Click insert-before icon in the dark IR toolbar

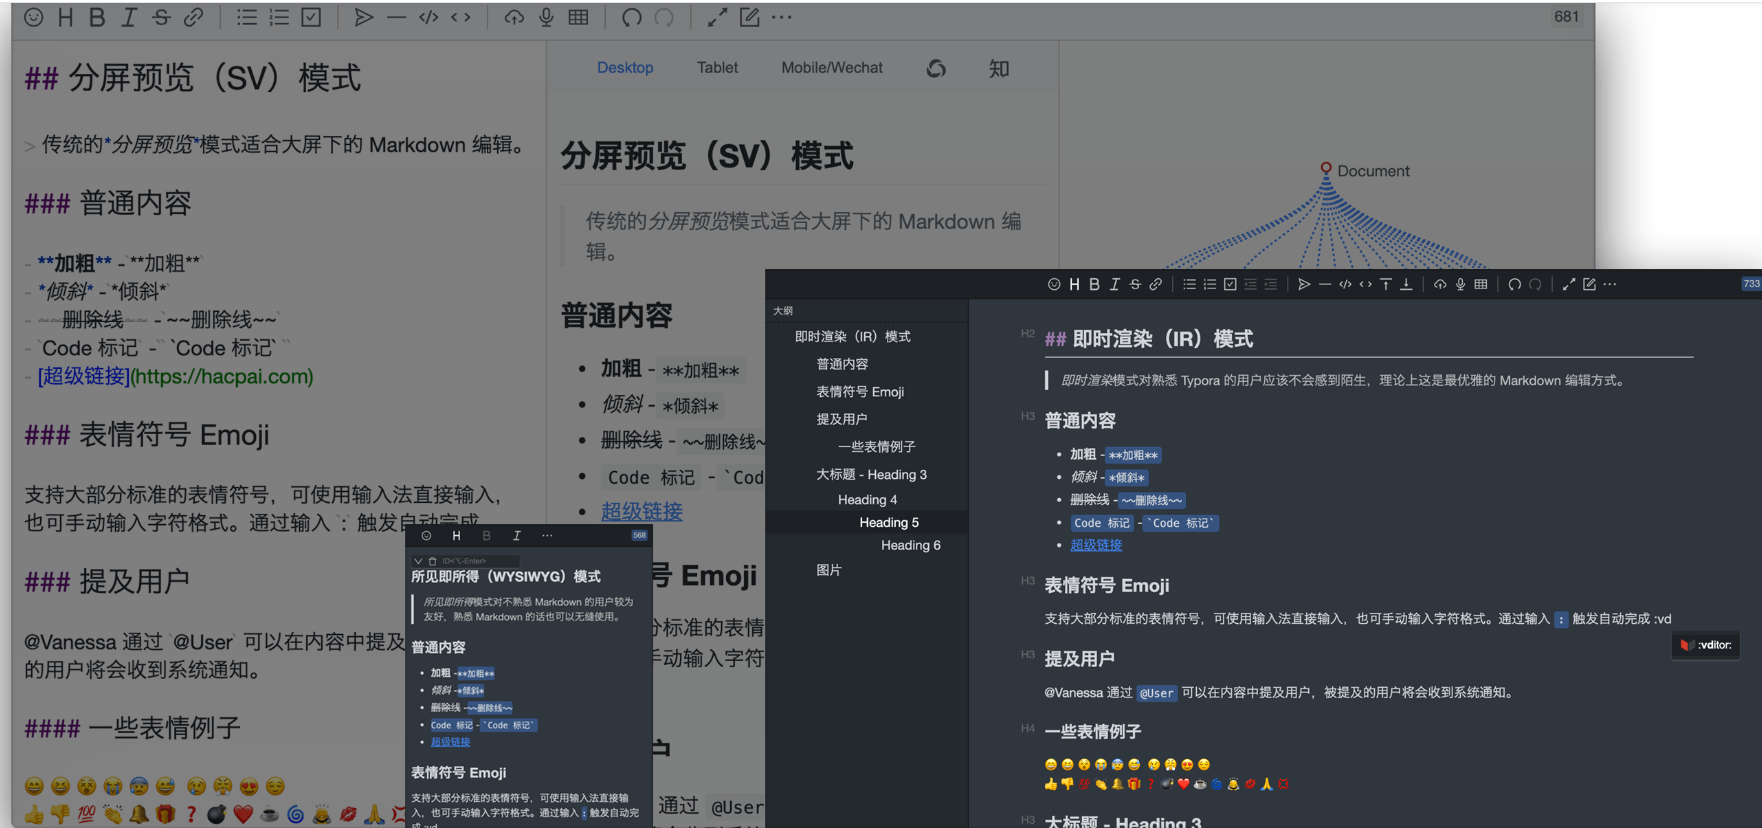(1386, 285)
